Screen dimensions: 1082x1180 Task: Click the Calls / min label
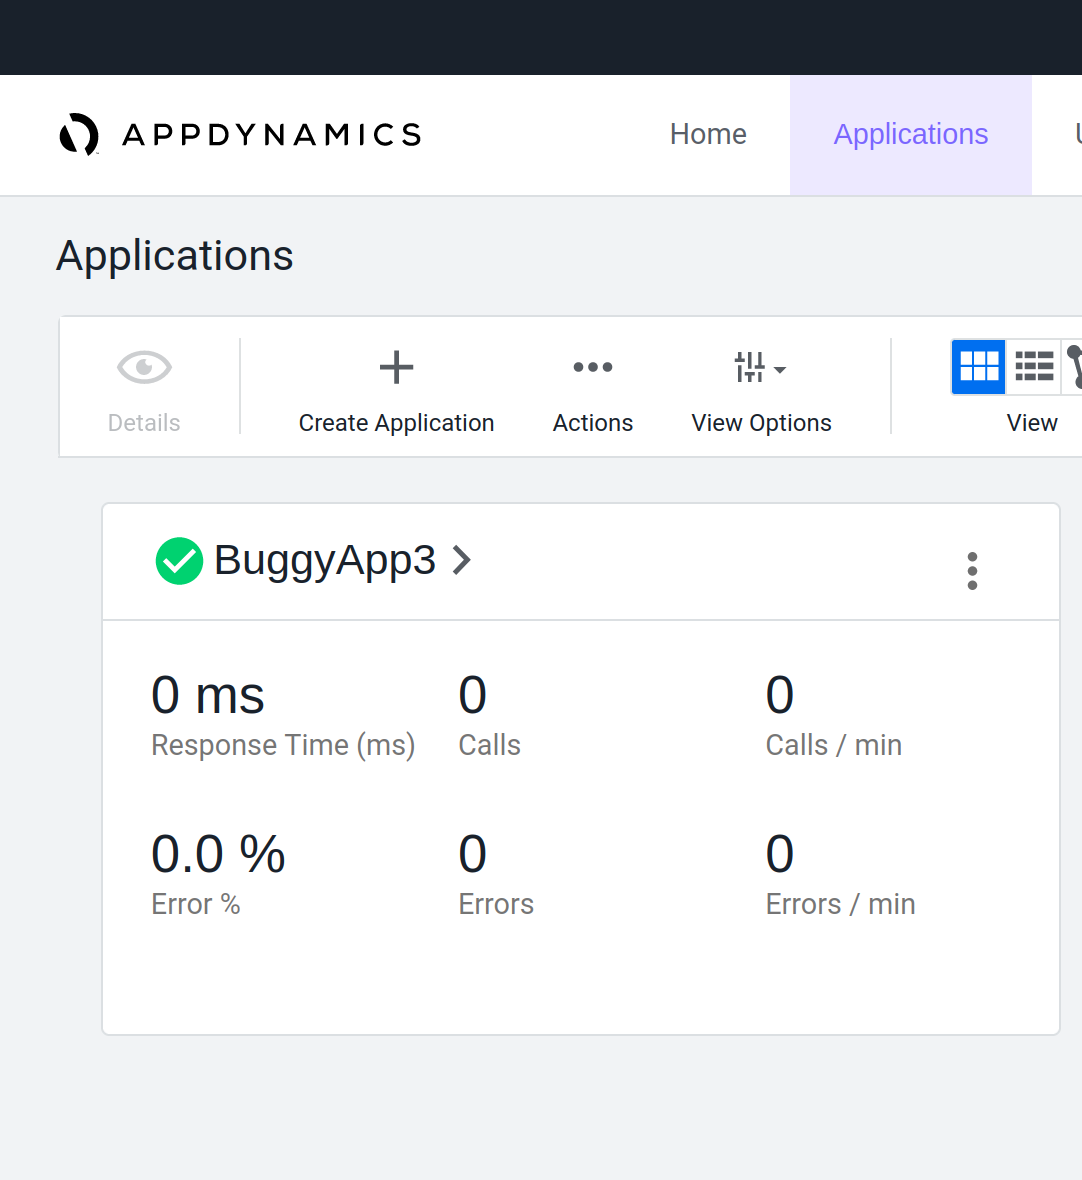pos(834,745)
